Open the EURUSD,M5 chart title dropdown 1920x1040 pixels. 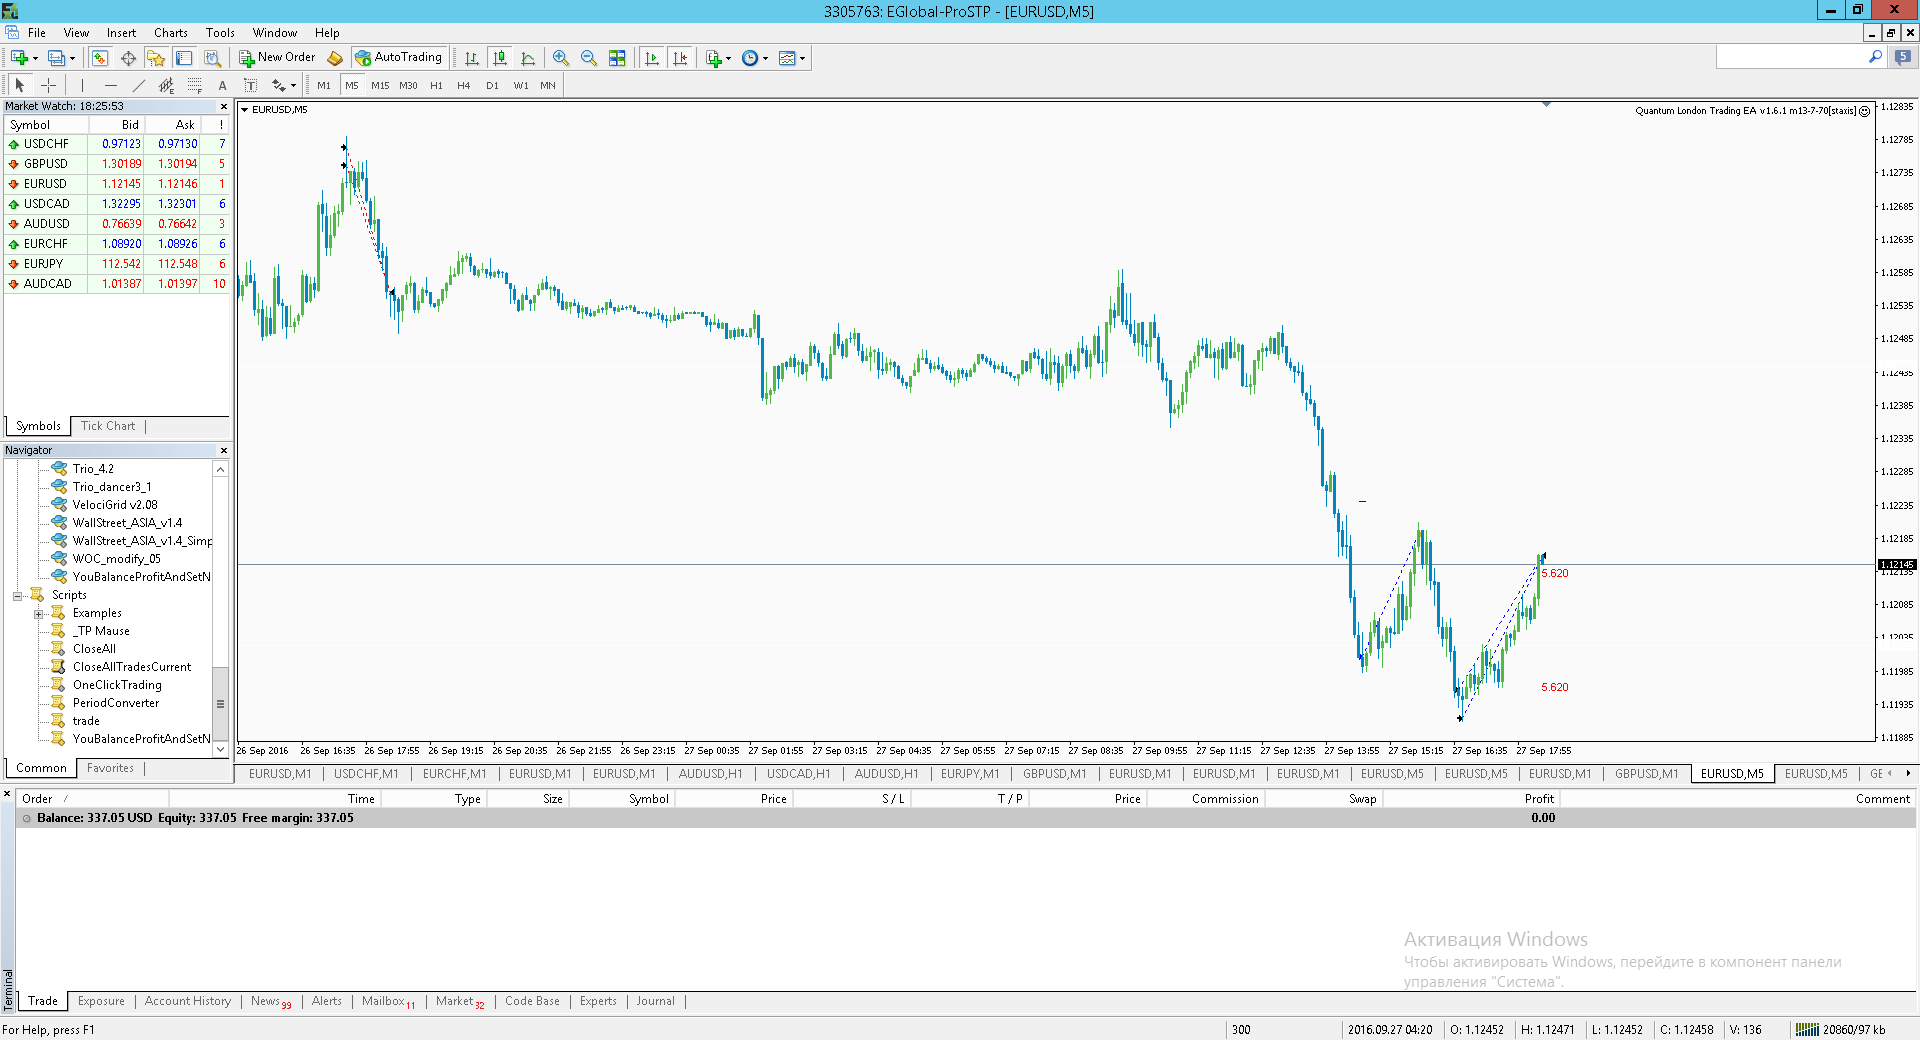[244, 110]
